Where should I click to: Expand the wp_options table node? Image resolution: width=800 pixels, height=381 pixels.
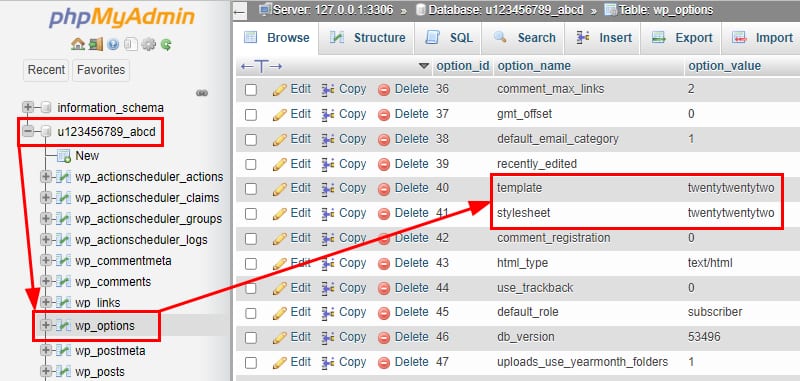coord(46,325)
